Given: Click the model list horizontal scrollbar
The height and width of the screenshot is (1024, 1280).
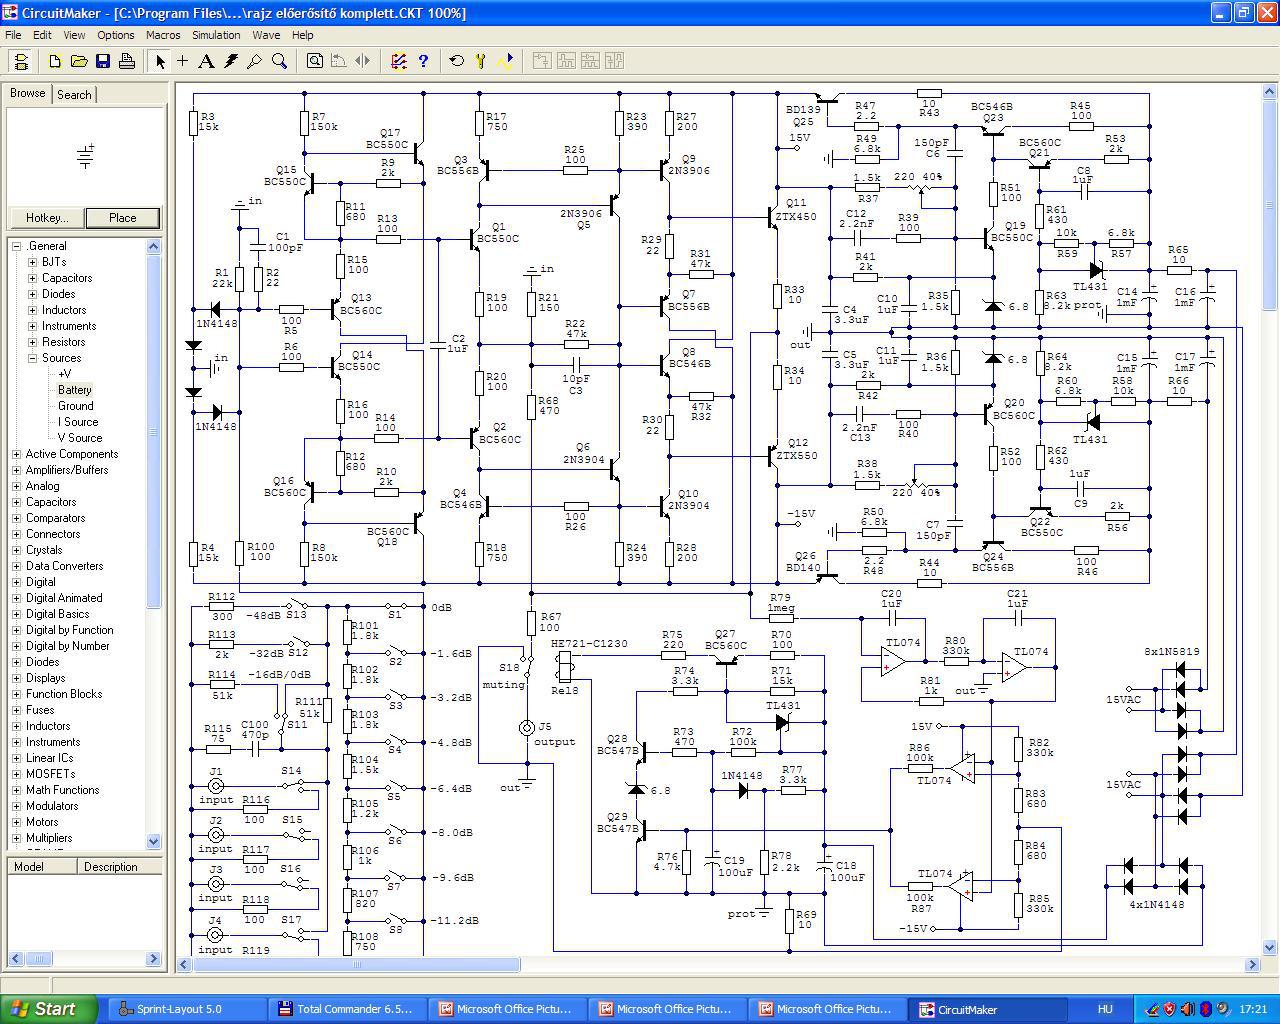Looking at the screenshot, I should click(x=84, y=958).
